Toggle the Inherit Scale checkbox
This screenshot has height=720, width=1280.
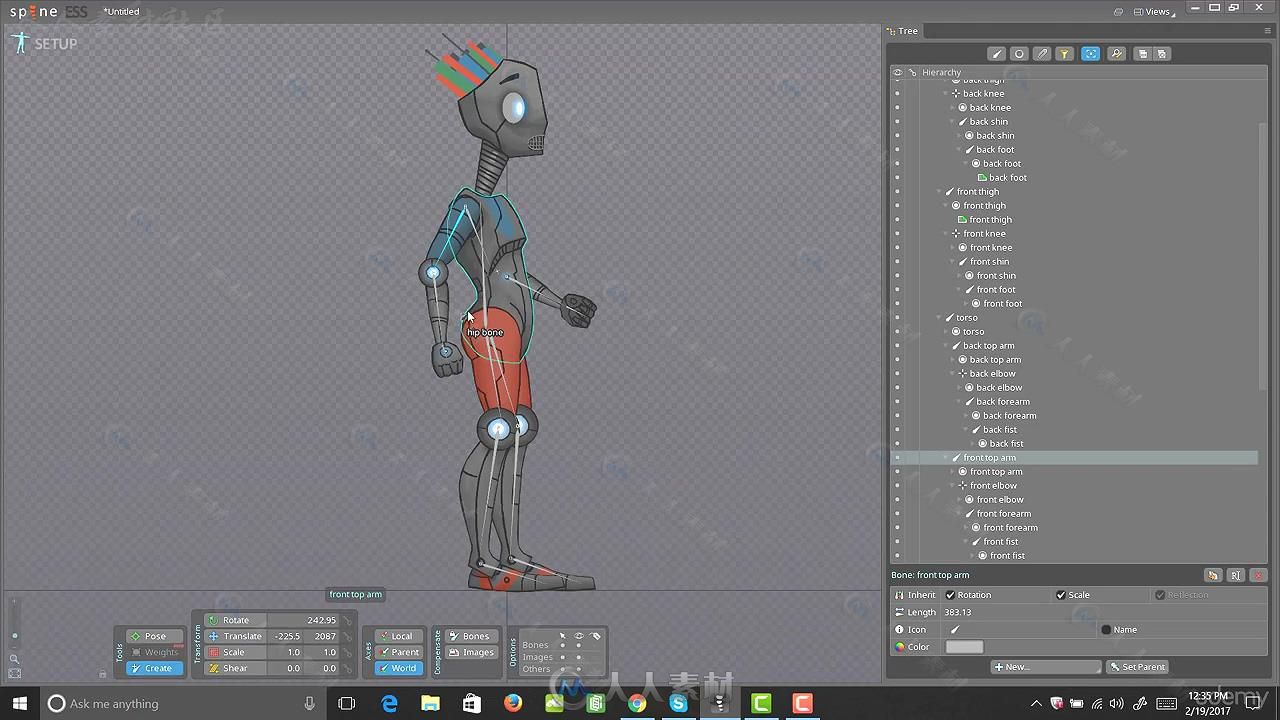[x=1061, y=595]
